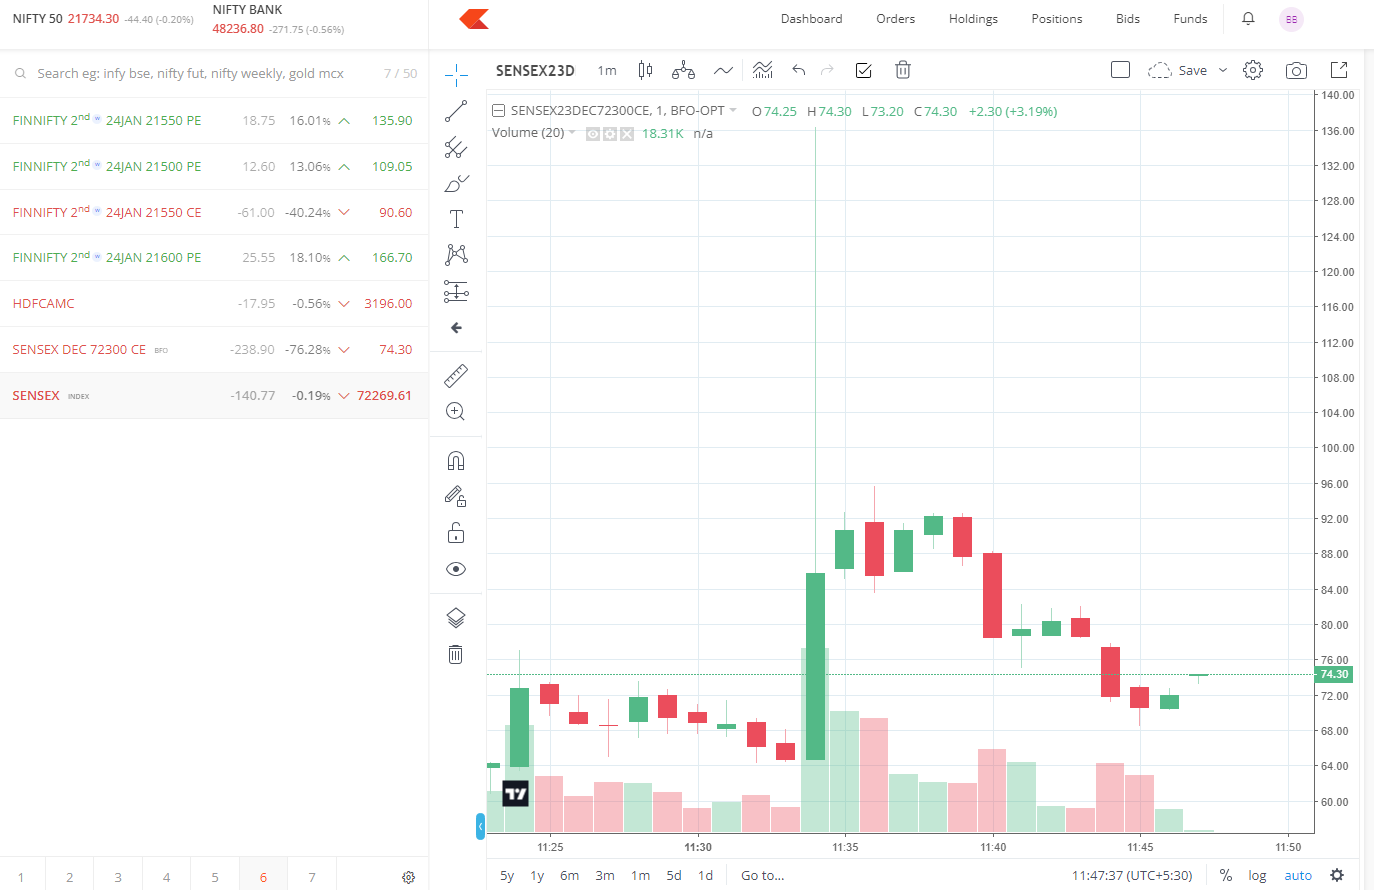This screenshot has width=1374, height=890.
Task: Open the Go to... date dialog
Action: point(762,876)
